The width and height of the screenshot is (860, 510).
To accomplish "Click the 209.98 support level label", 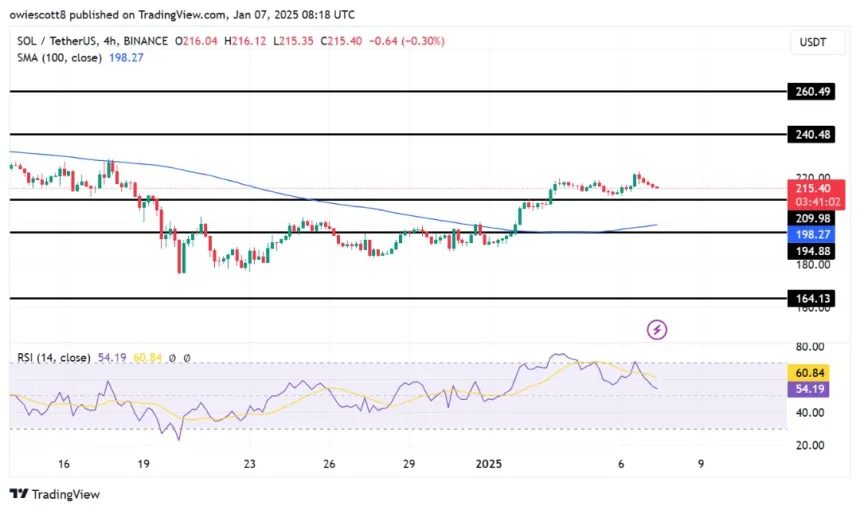I will click(x=812, y=218).
